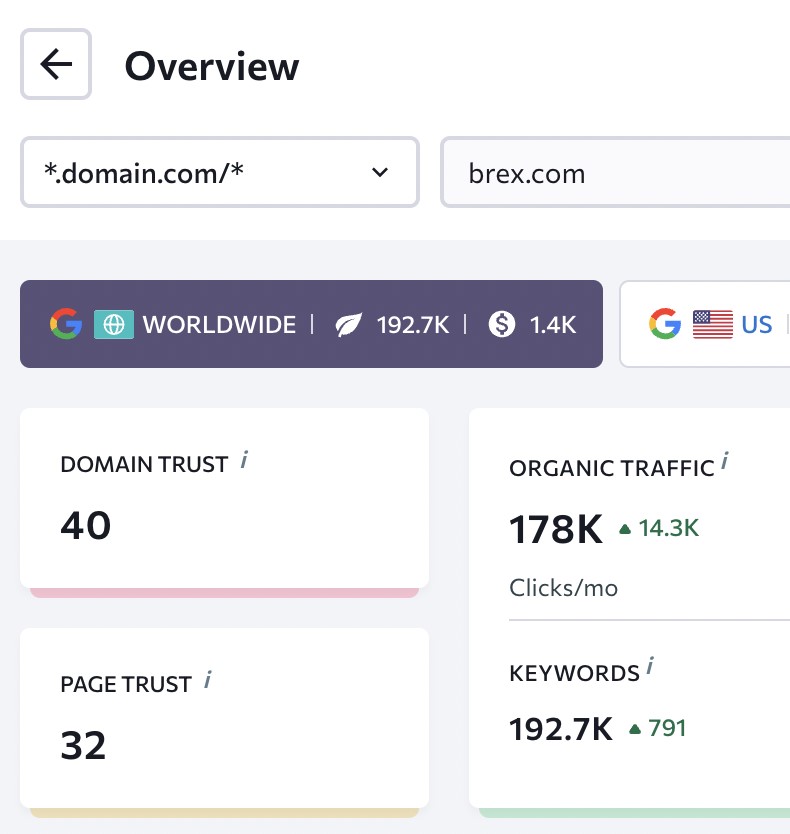Click the Domain Trust value 40
This screenshot has height=834, width=790.
(86, 526)
